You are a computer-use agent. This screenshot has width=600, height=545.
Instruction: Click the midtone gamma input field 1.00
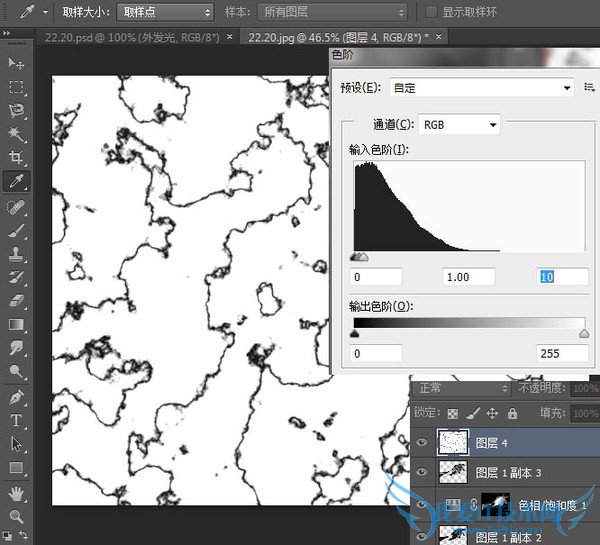point(469,277)
